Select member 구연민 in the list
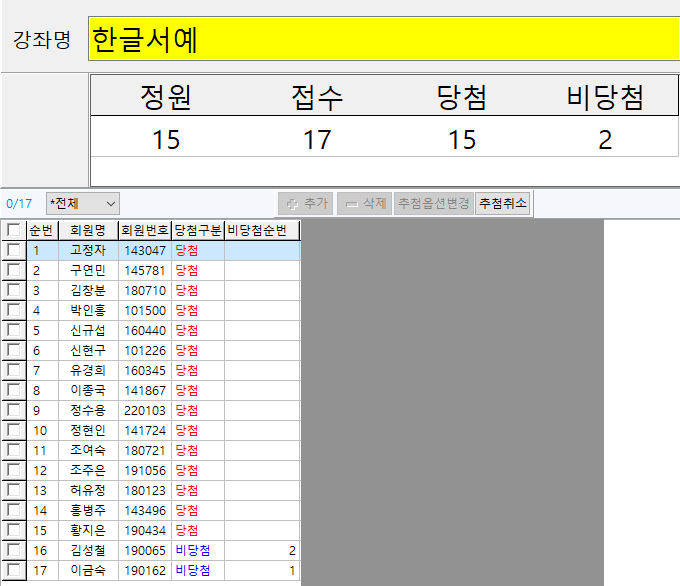 tap(87, 270)
